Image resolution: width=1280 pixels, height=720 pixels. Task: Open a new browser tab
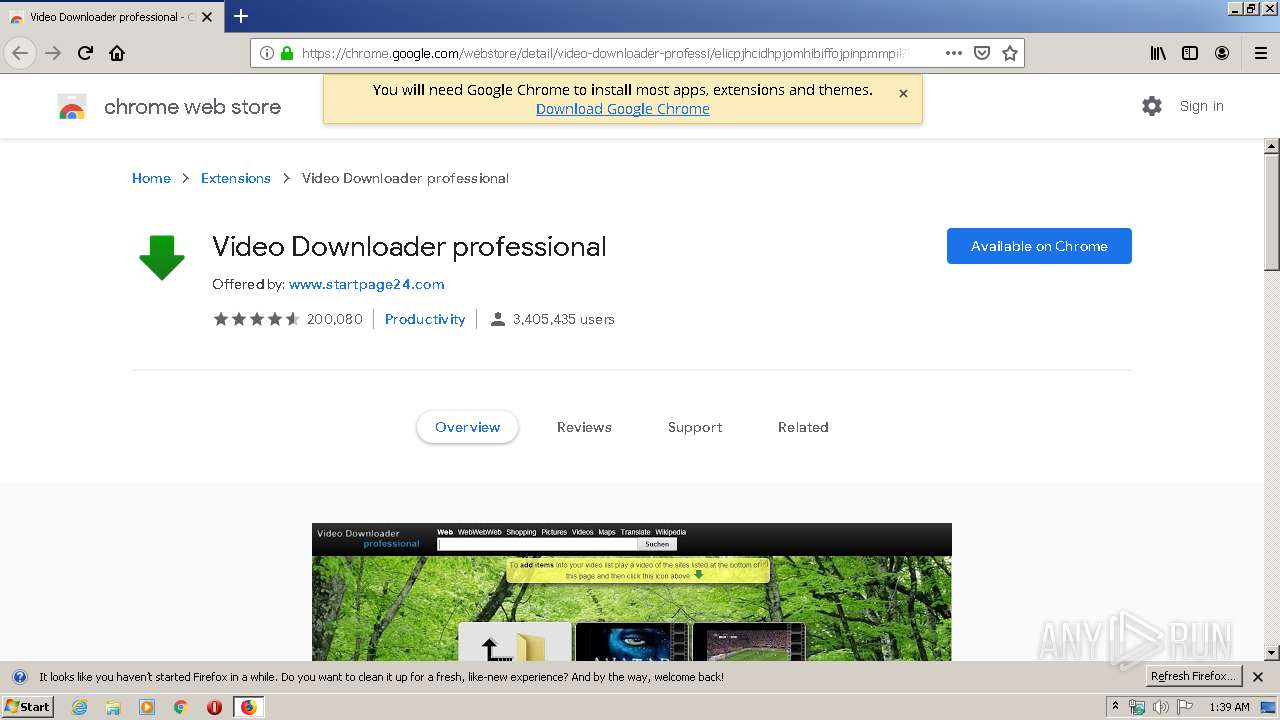[x=241, y=16]
